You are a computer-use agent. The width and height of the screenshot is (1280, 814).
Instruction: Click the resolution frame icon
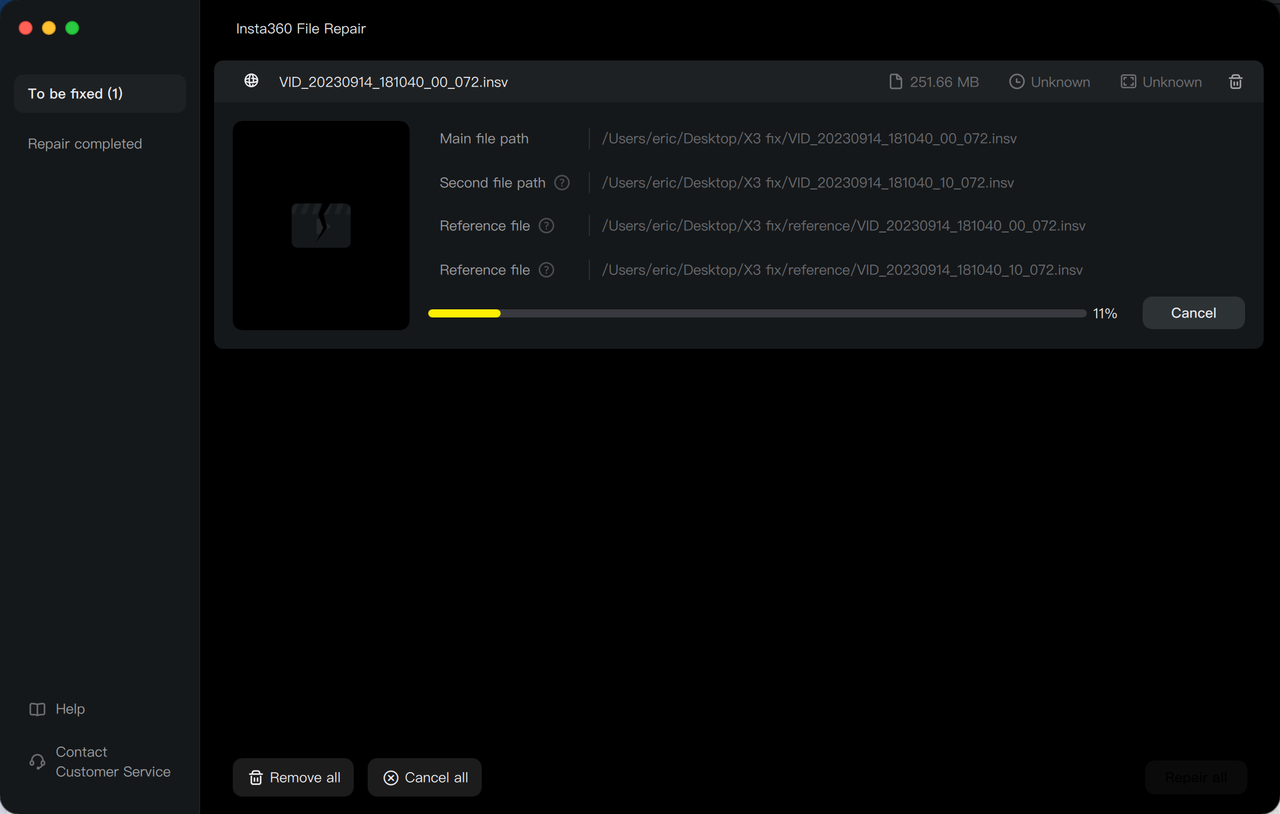(x=1128, y=82)
